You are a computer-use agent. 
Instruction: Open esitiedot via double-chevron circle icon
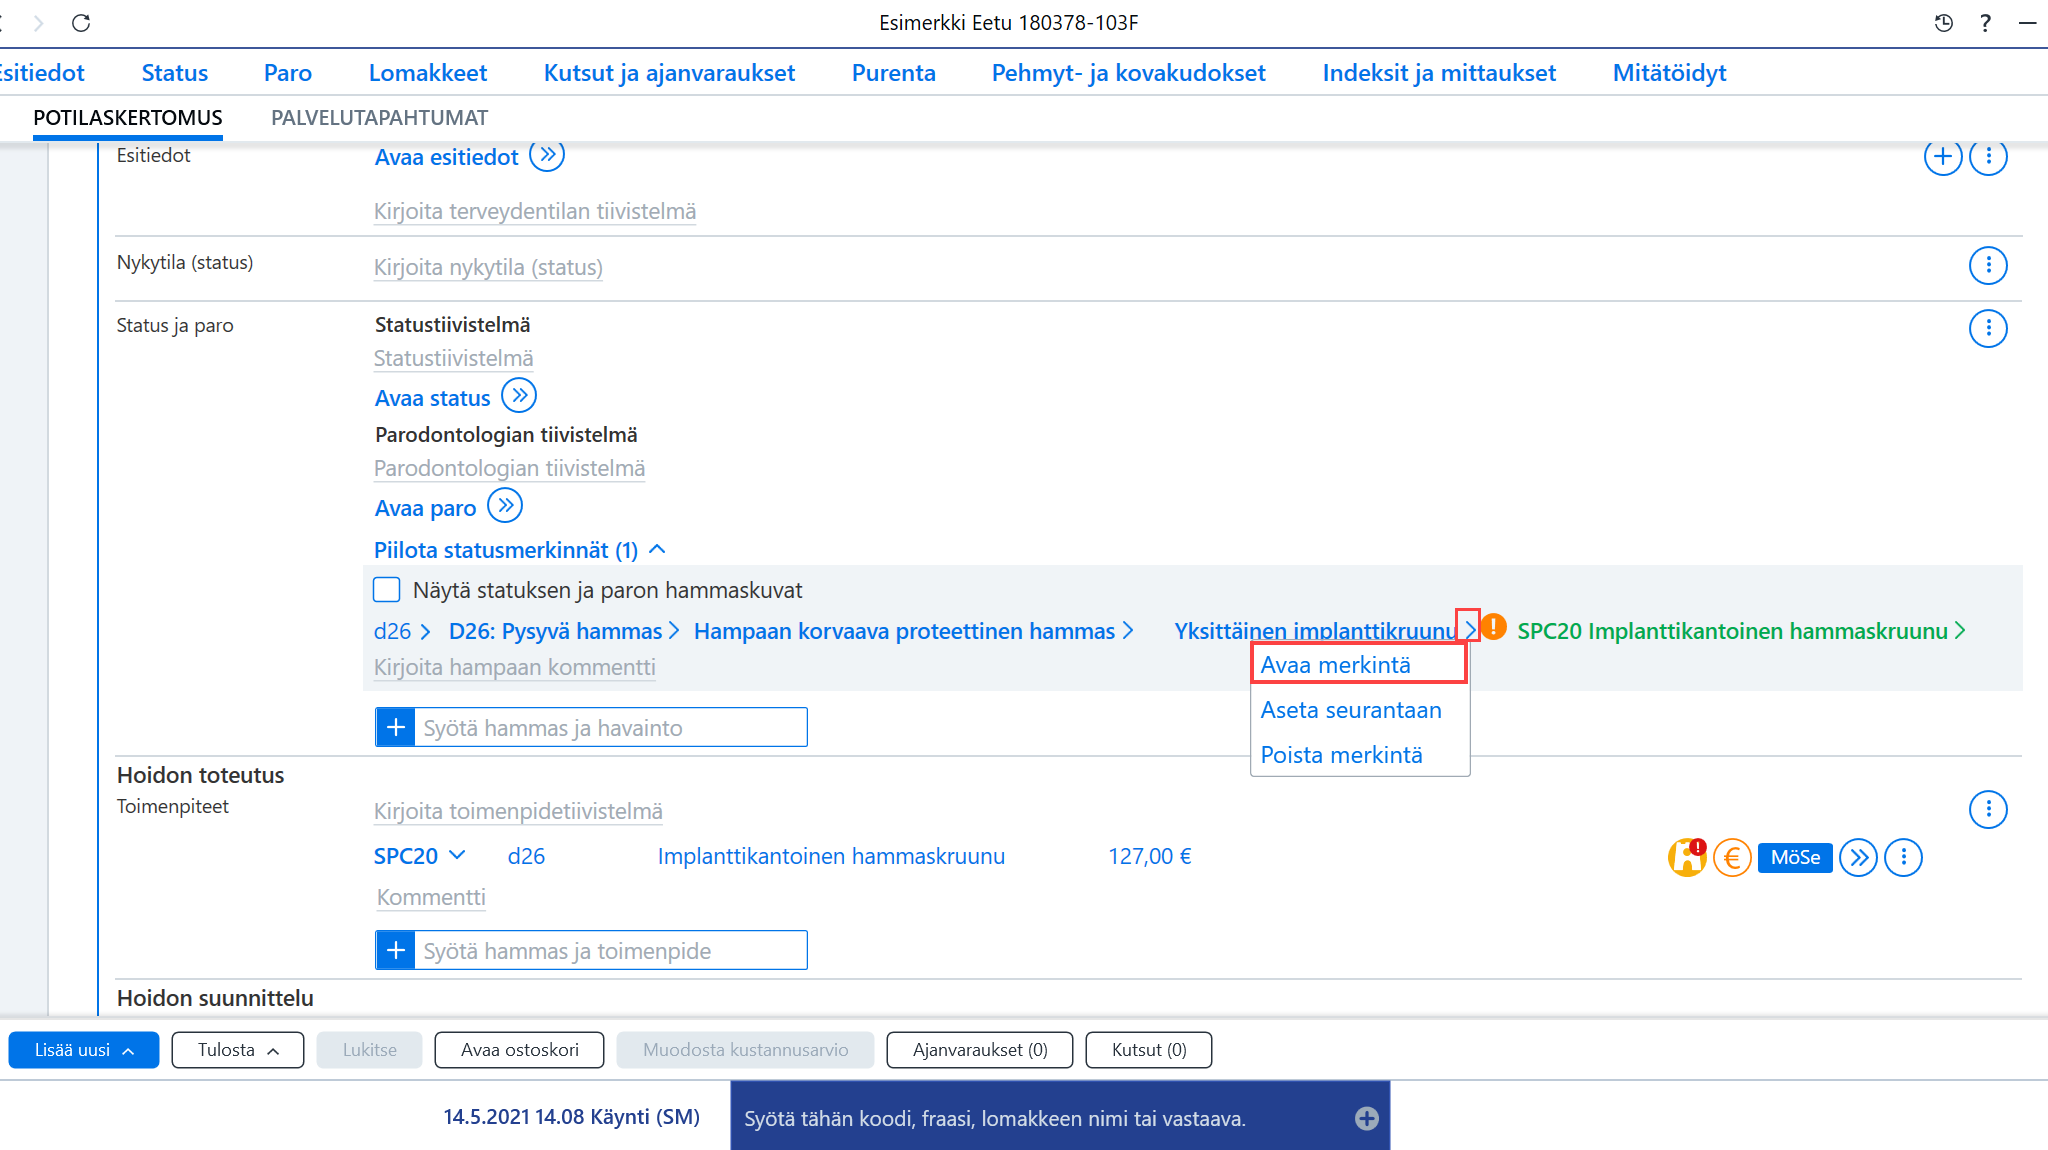click(x=547, y=156)
